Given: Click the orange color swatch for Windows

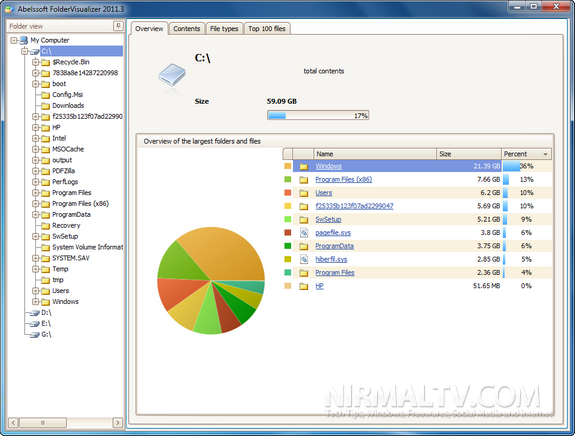Looking at the screenshot, I should coord(288,166).
